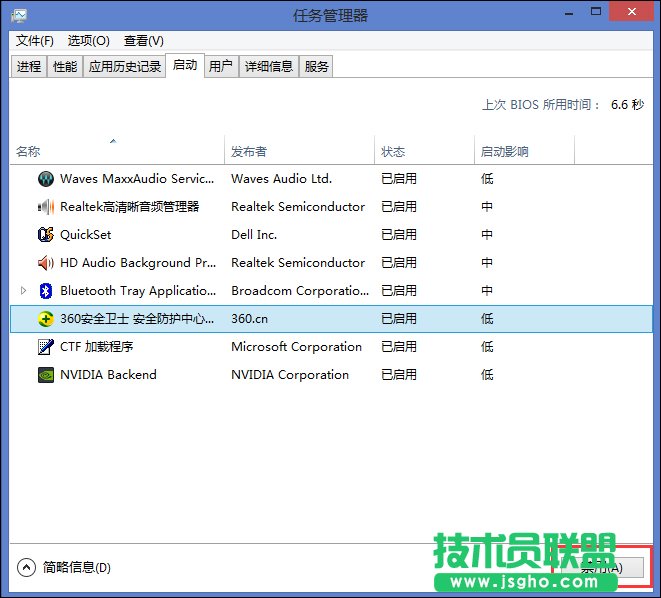The image size is (661, 598).
Task: Click the CTF 加载程序 icon
Action: click(x=45, y=347)
